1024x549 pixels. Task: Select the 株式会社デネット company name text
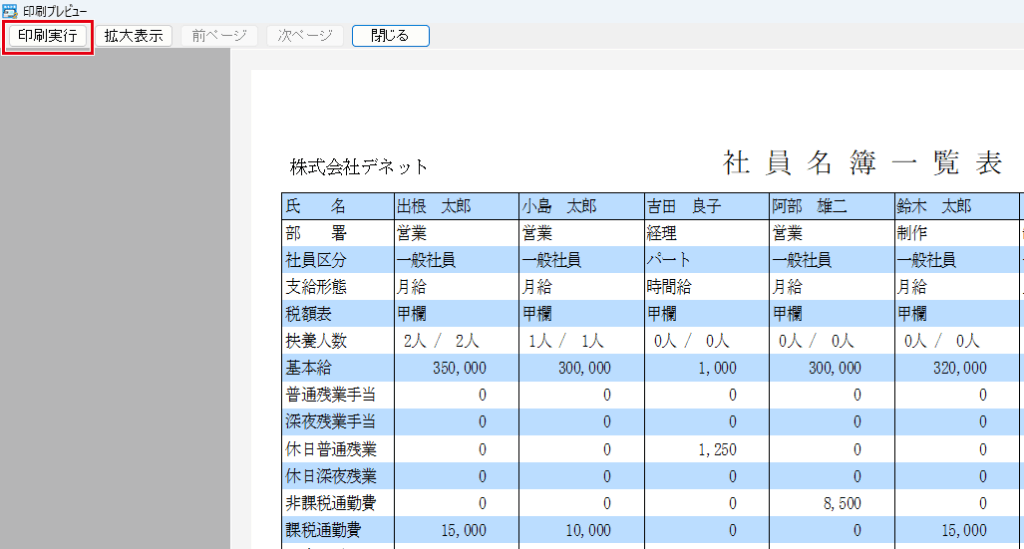click(x=358, y=167)
